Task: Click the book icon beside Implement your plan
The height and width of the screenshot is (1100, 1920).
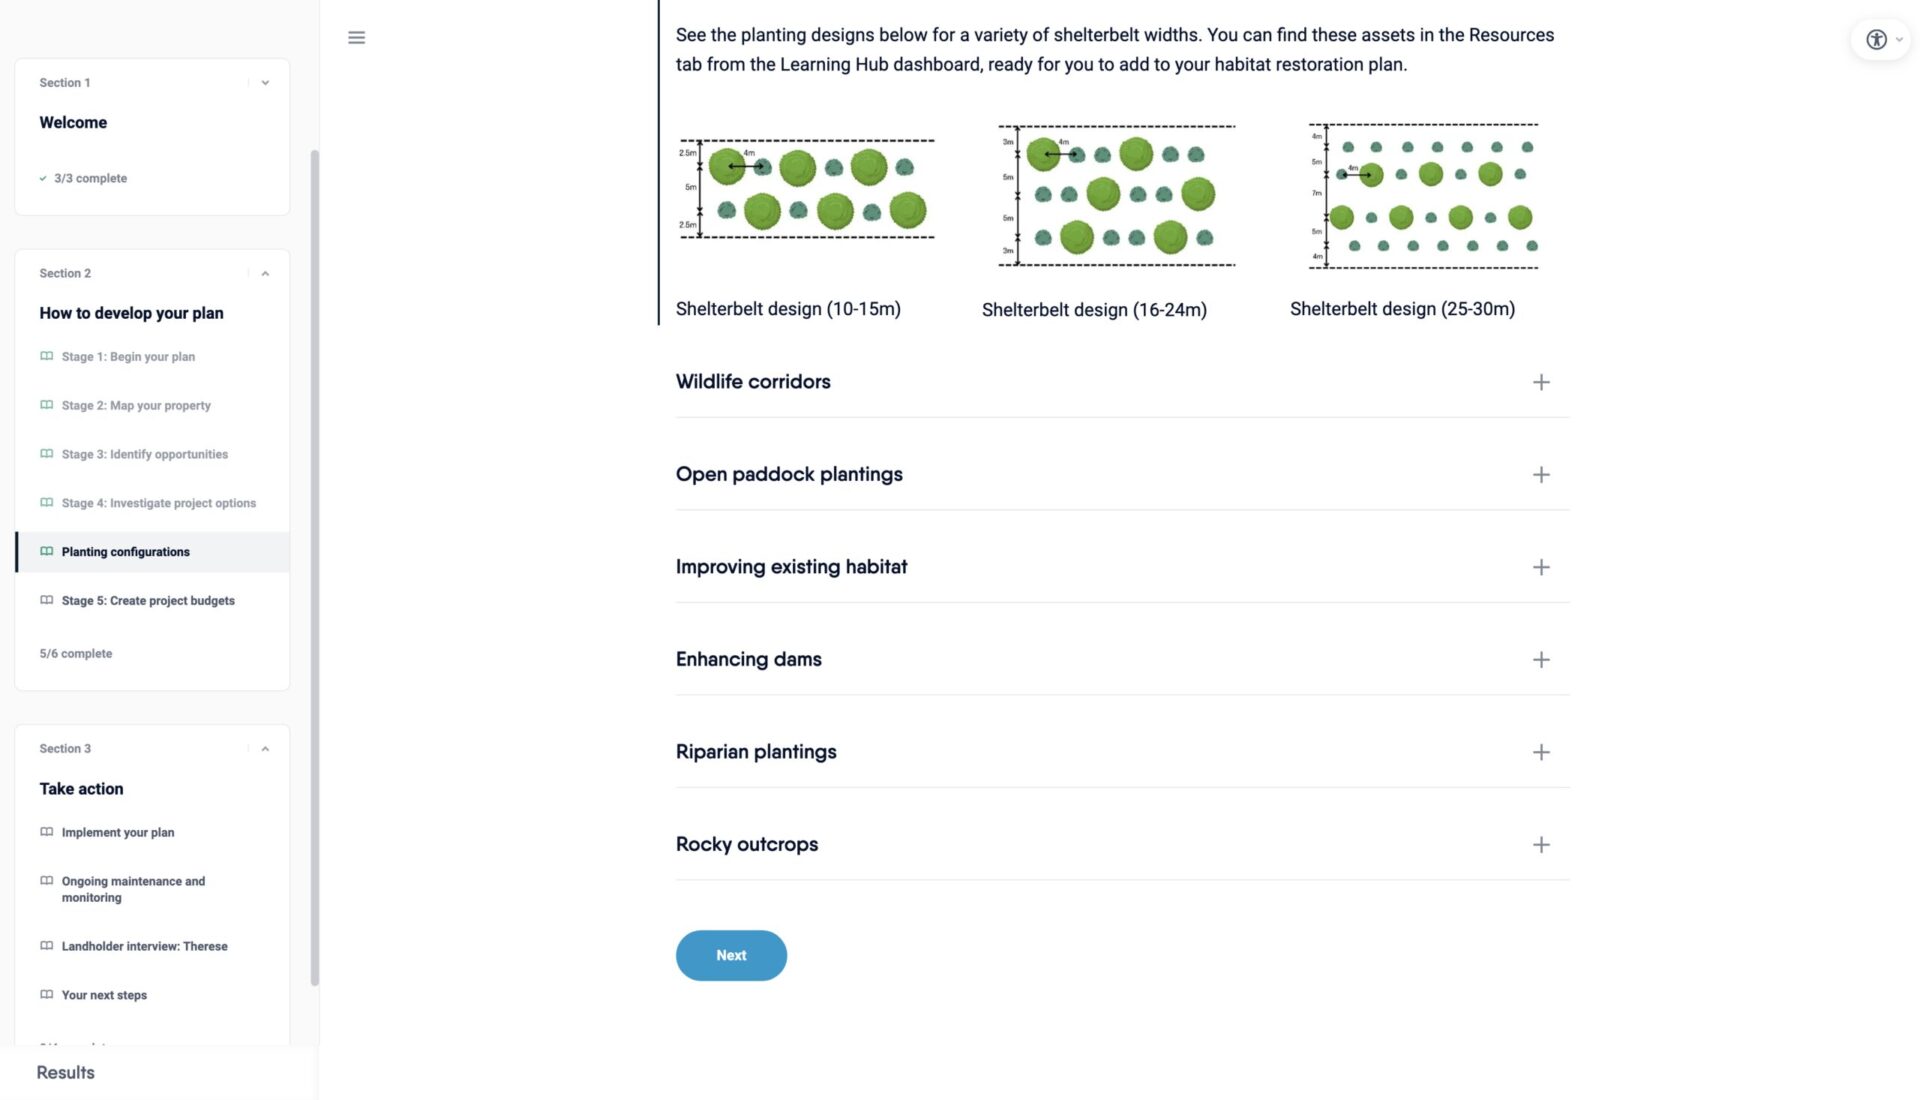Action: [x=47, y=832]
